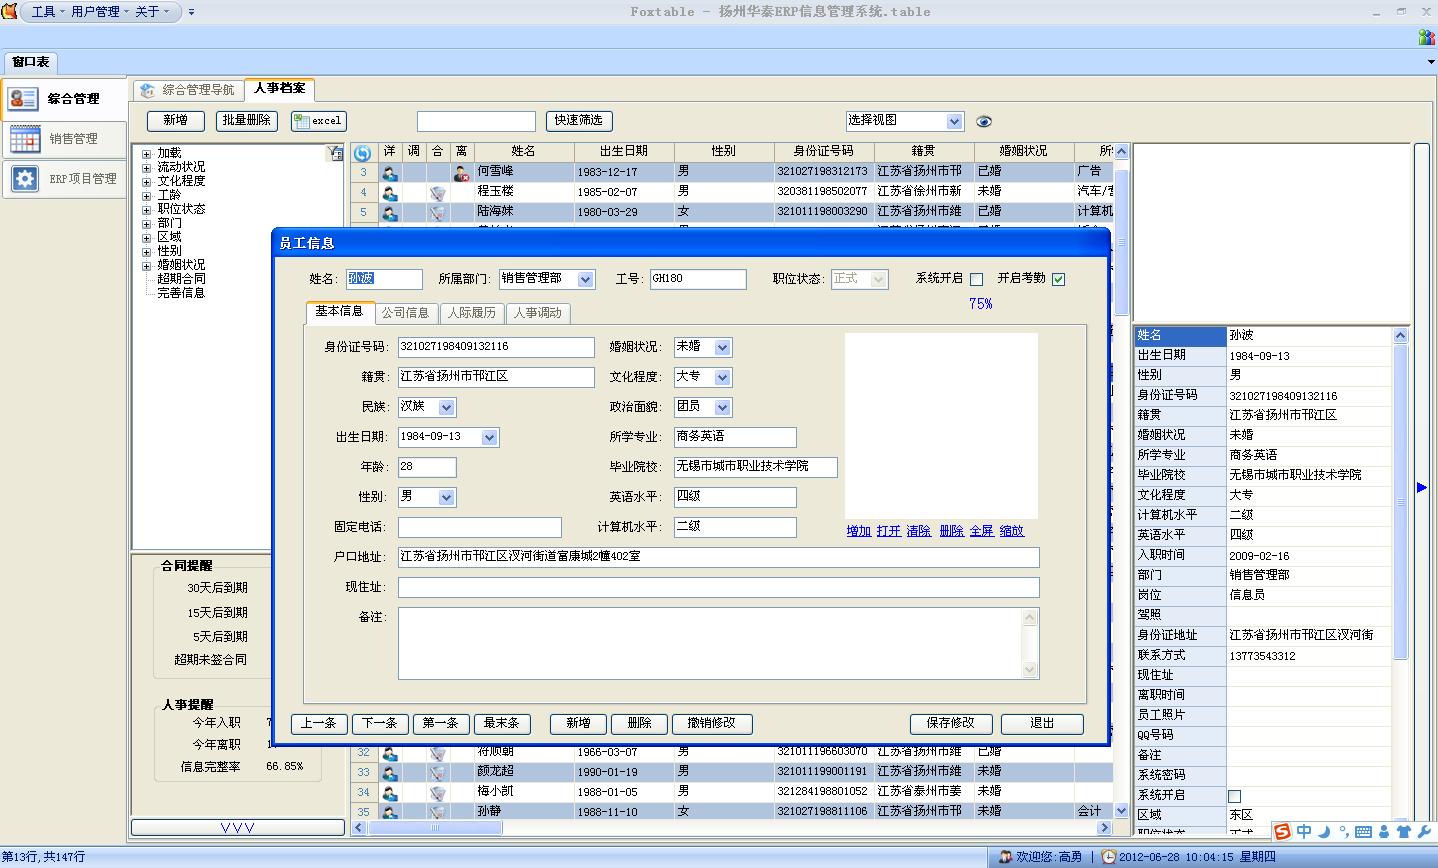The height and width of the screenshot is (868, 1438).
Task: Click the eye icon beside the view selector
Action: click(984, 121)
